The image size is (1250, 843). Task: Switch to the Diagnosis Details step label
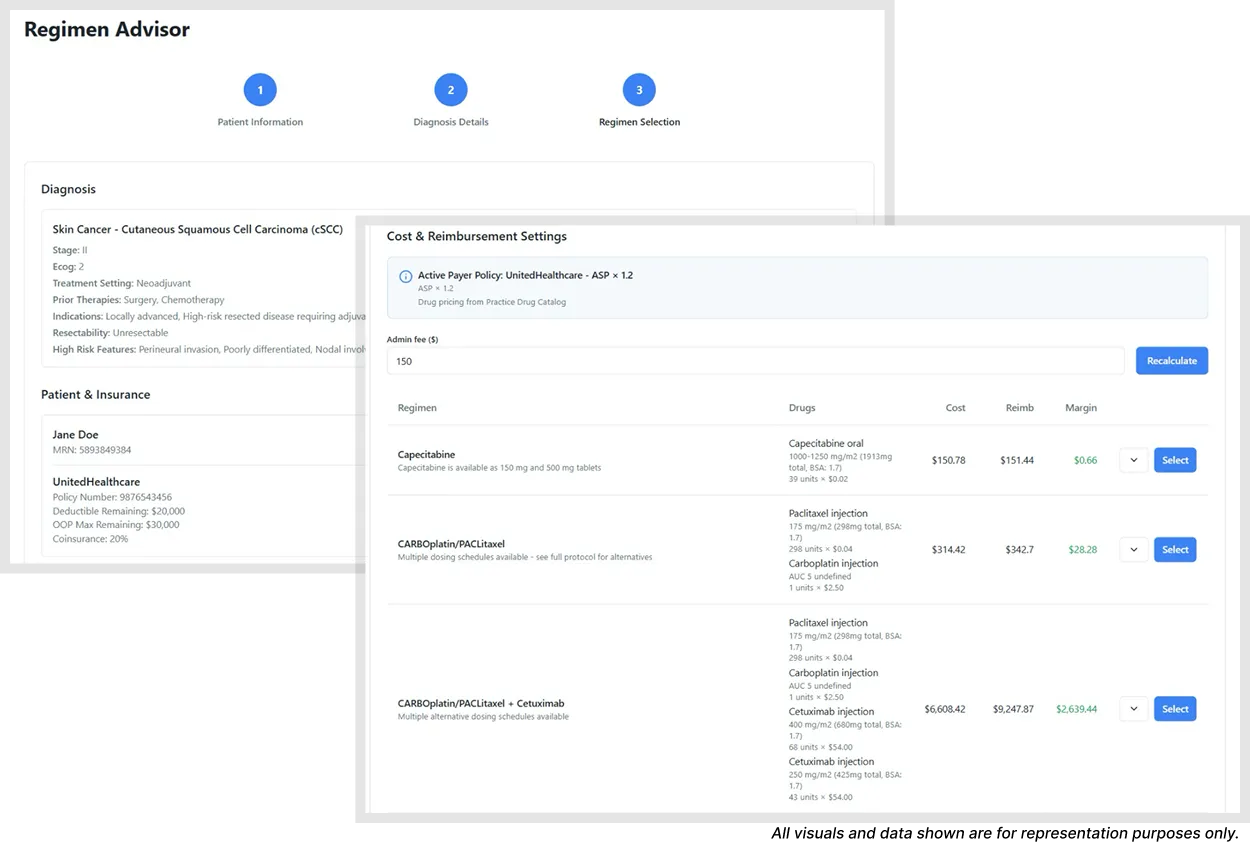451,122
